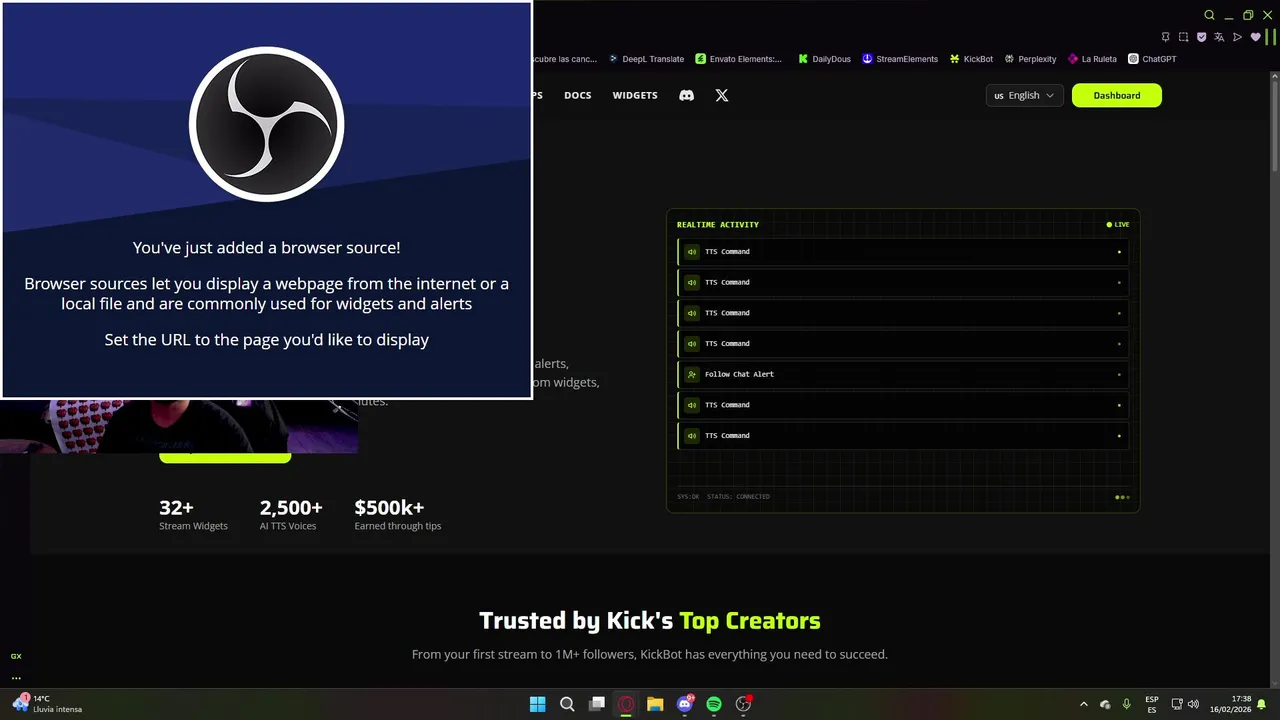Show hidden system tray icons

click(1084, 704)
